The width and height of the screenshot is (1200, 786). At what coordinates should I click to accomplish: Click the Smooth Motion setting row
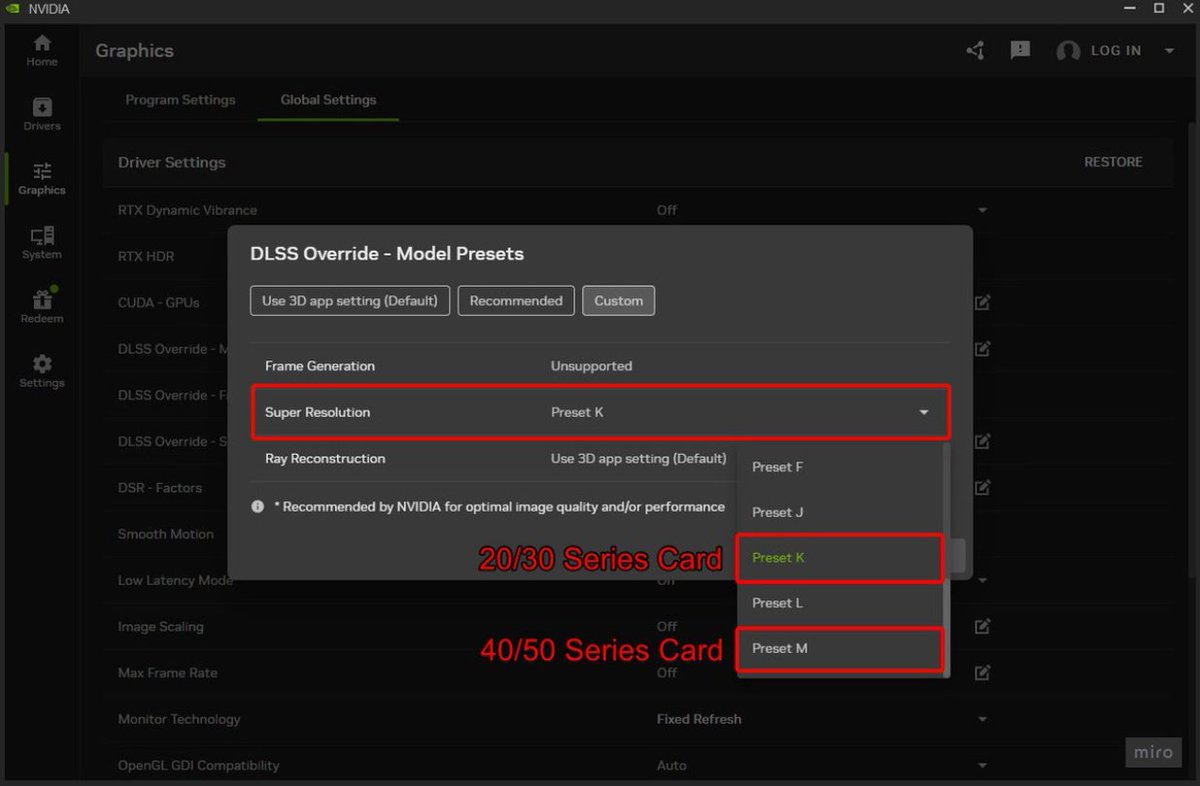tap(166, 534)
